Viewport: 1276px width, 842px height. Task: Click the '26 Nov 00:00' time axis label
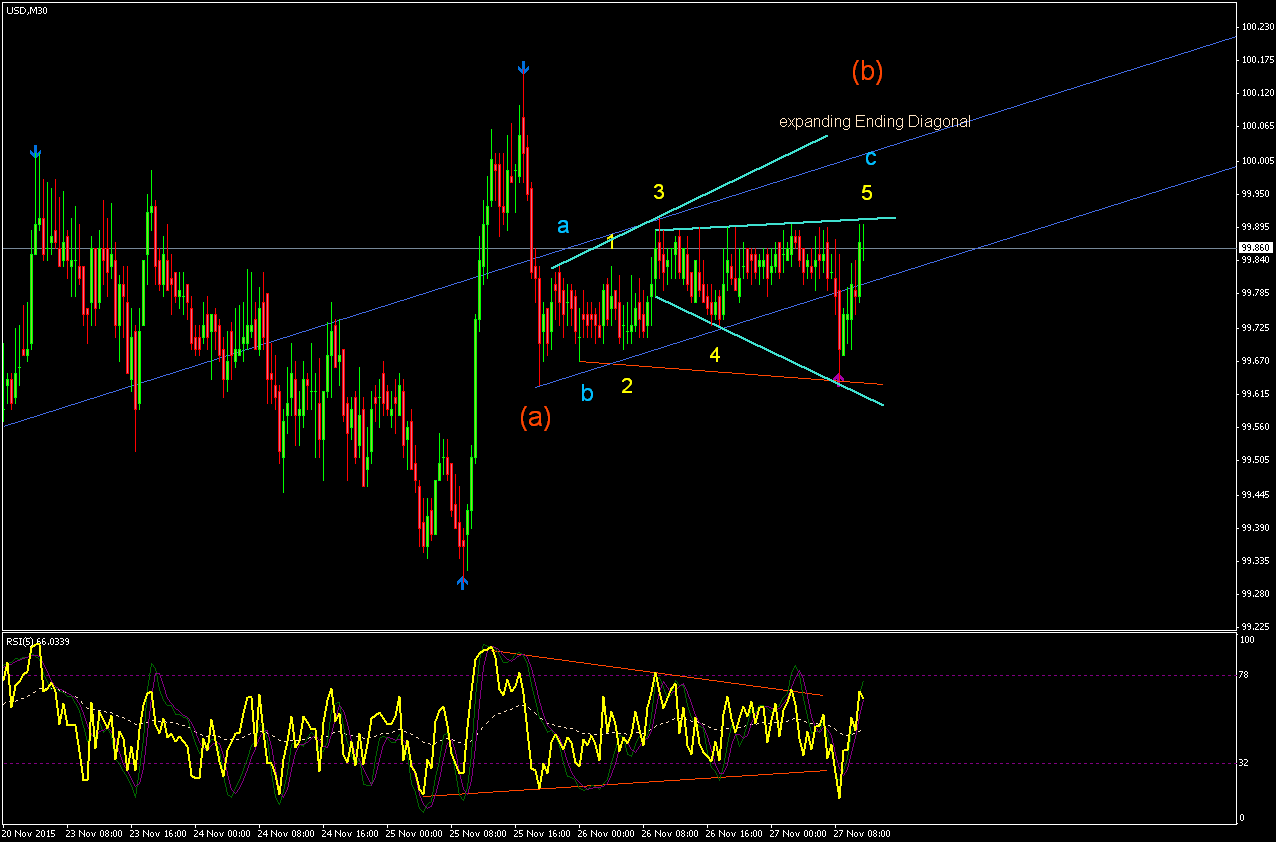pyautogui.click(x=606, y=832)
